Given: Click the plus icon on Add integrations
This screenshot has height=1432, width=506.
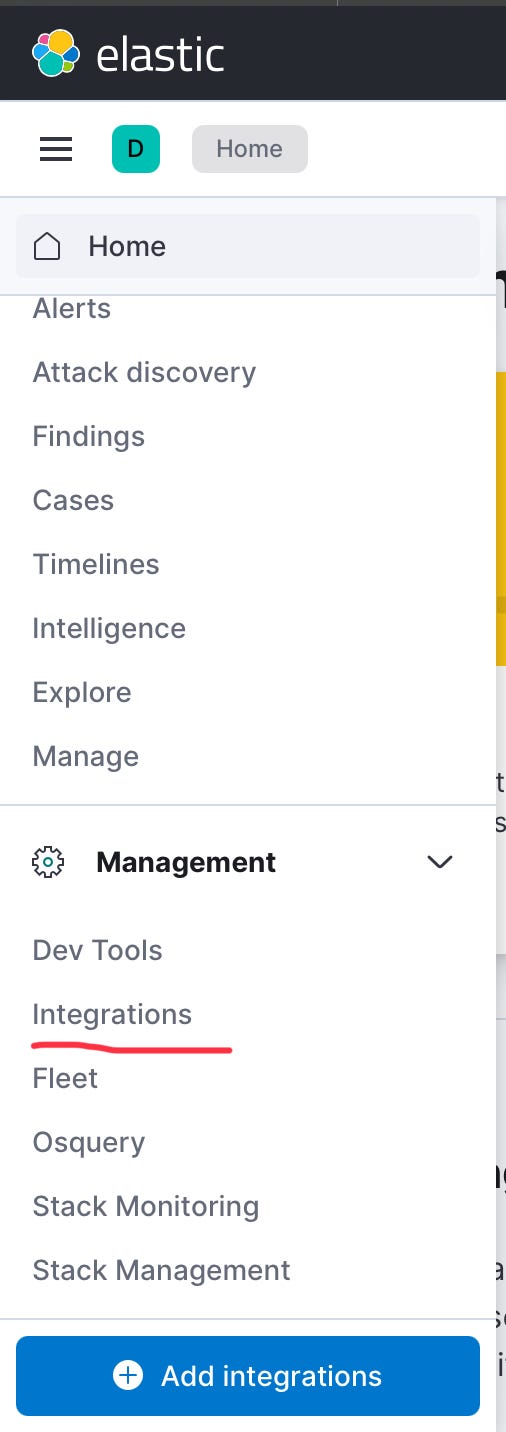Looking at the screenshot, I should coord(128,1376).
